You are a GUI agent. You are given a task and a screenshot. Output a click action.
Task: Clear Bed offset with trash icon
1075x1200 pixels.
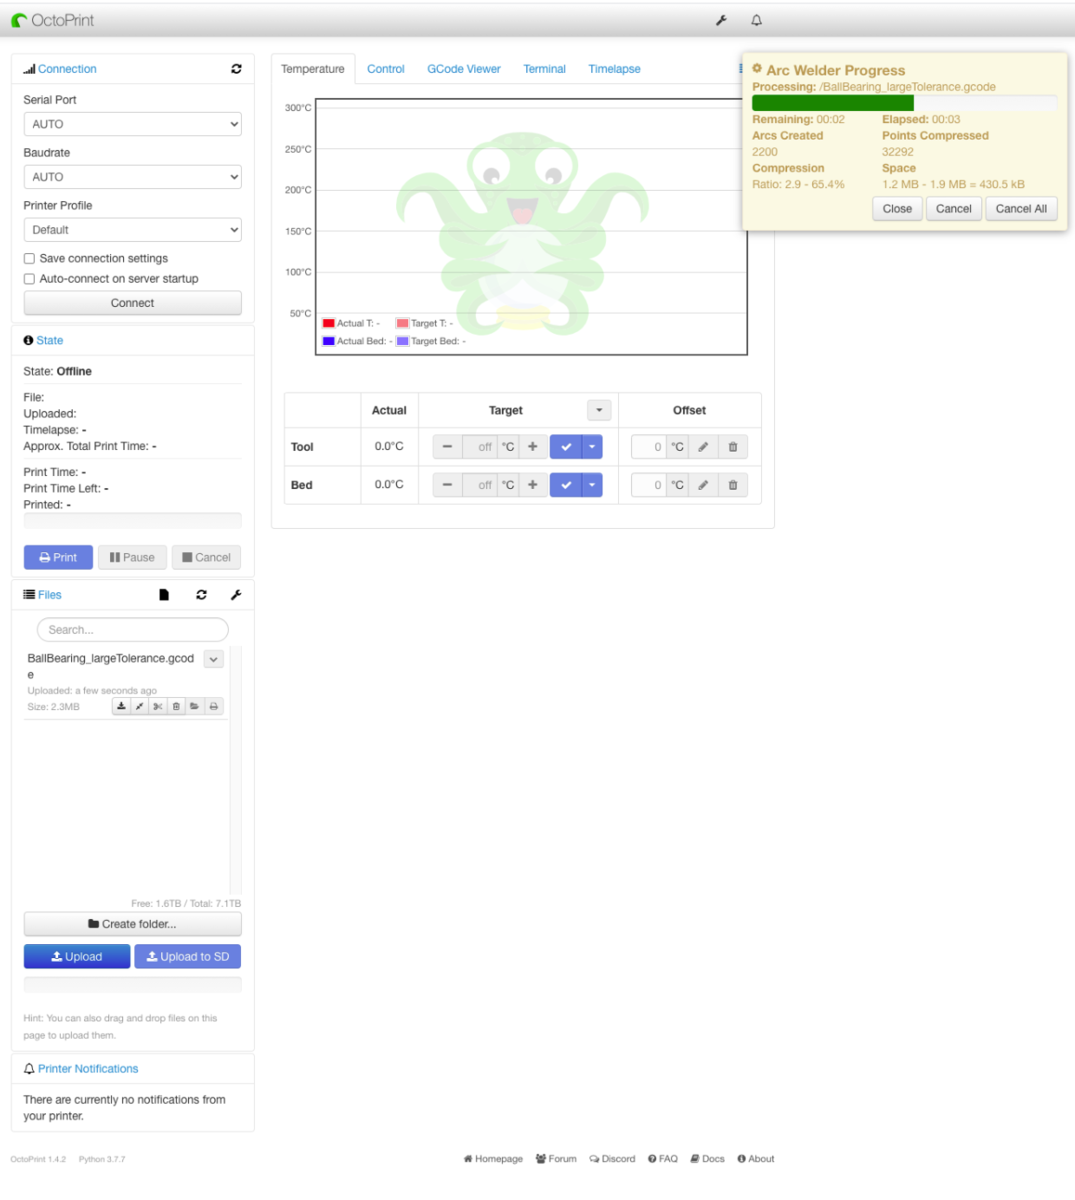(x=733, y=485)
